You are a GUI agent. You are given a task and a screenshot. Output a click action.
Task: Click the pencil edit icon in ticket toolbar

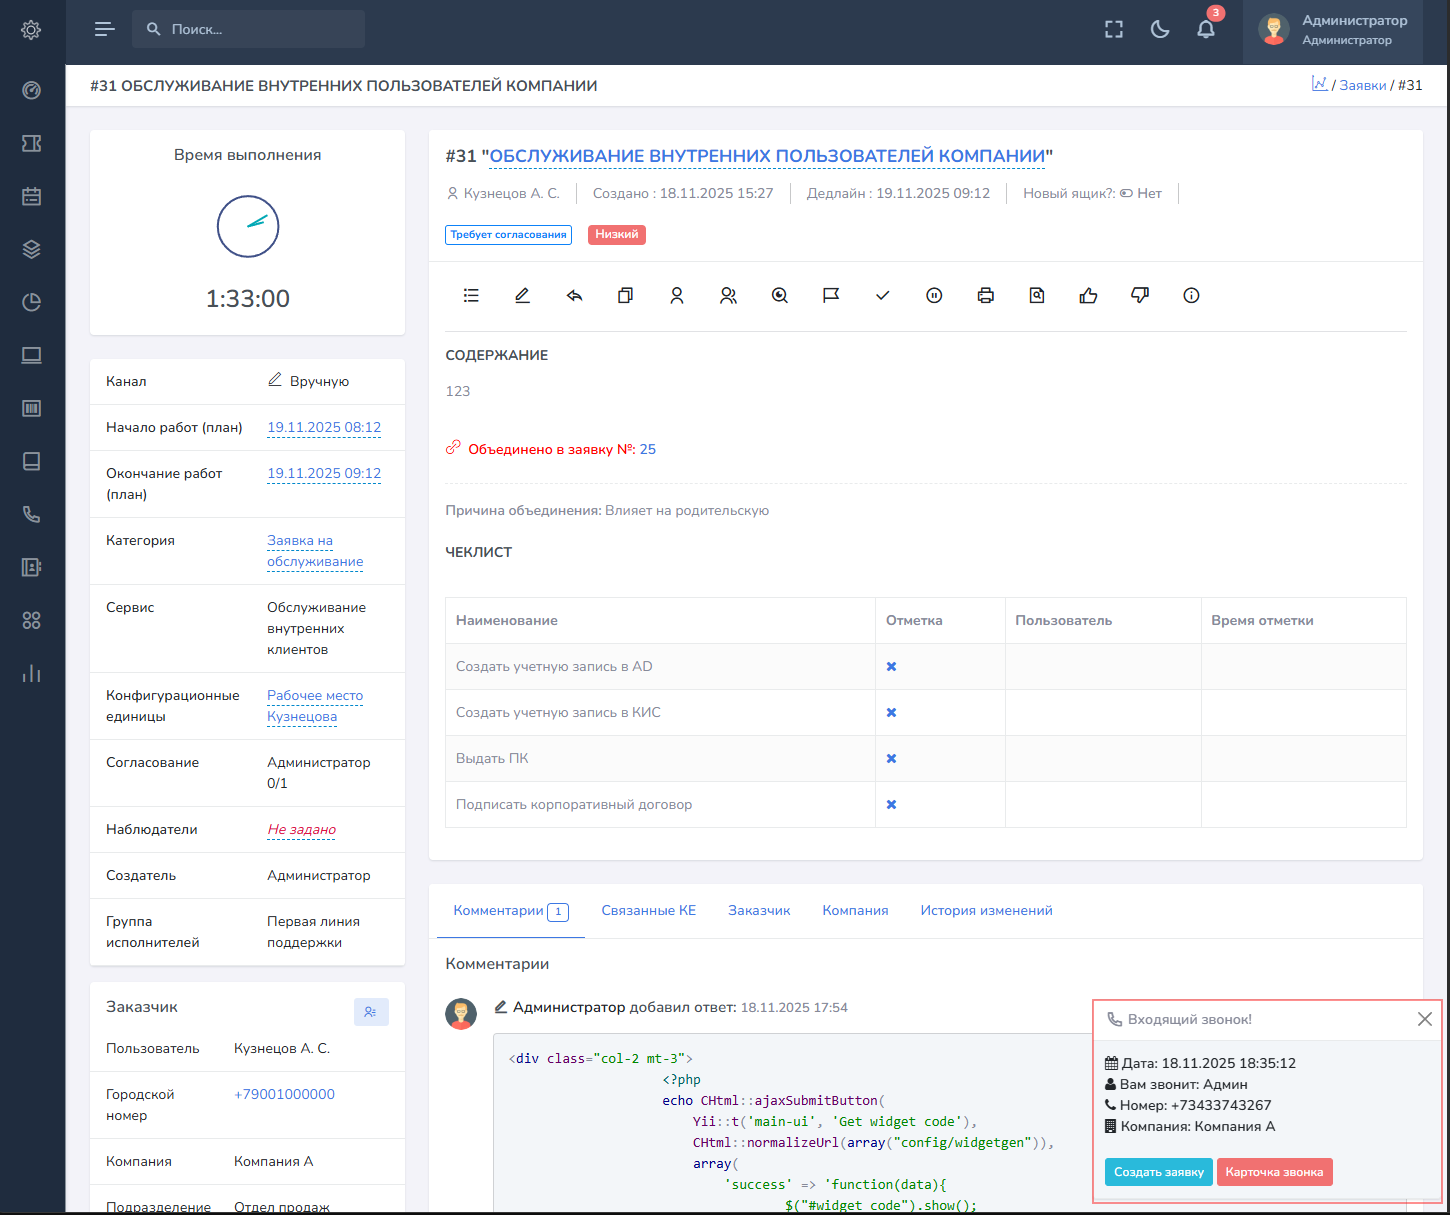(x=522, y=295)
